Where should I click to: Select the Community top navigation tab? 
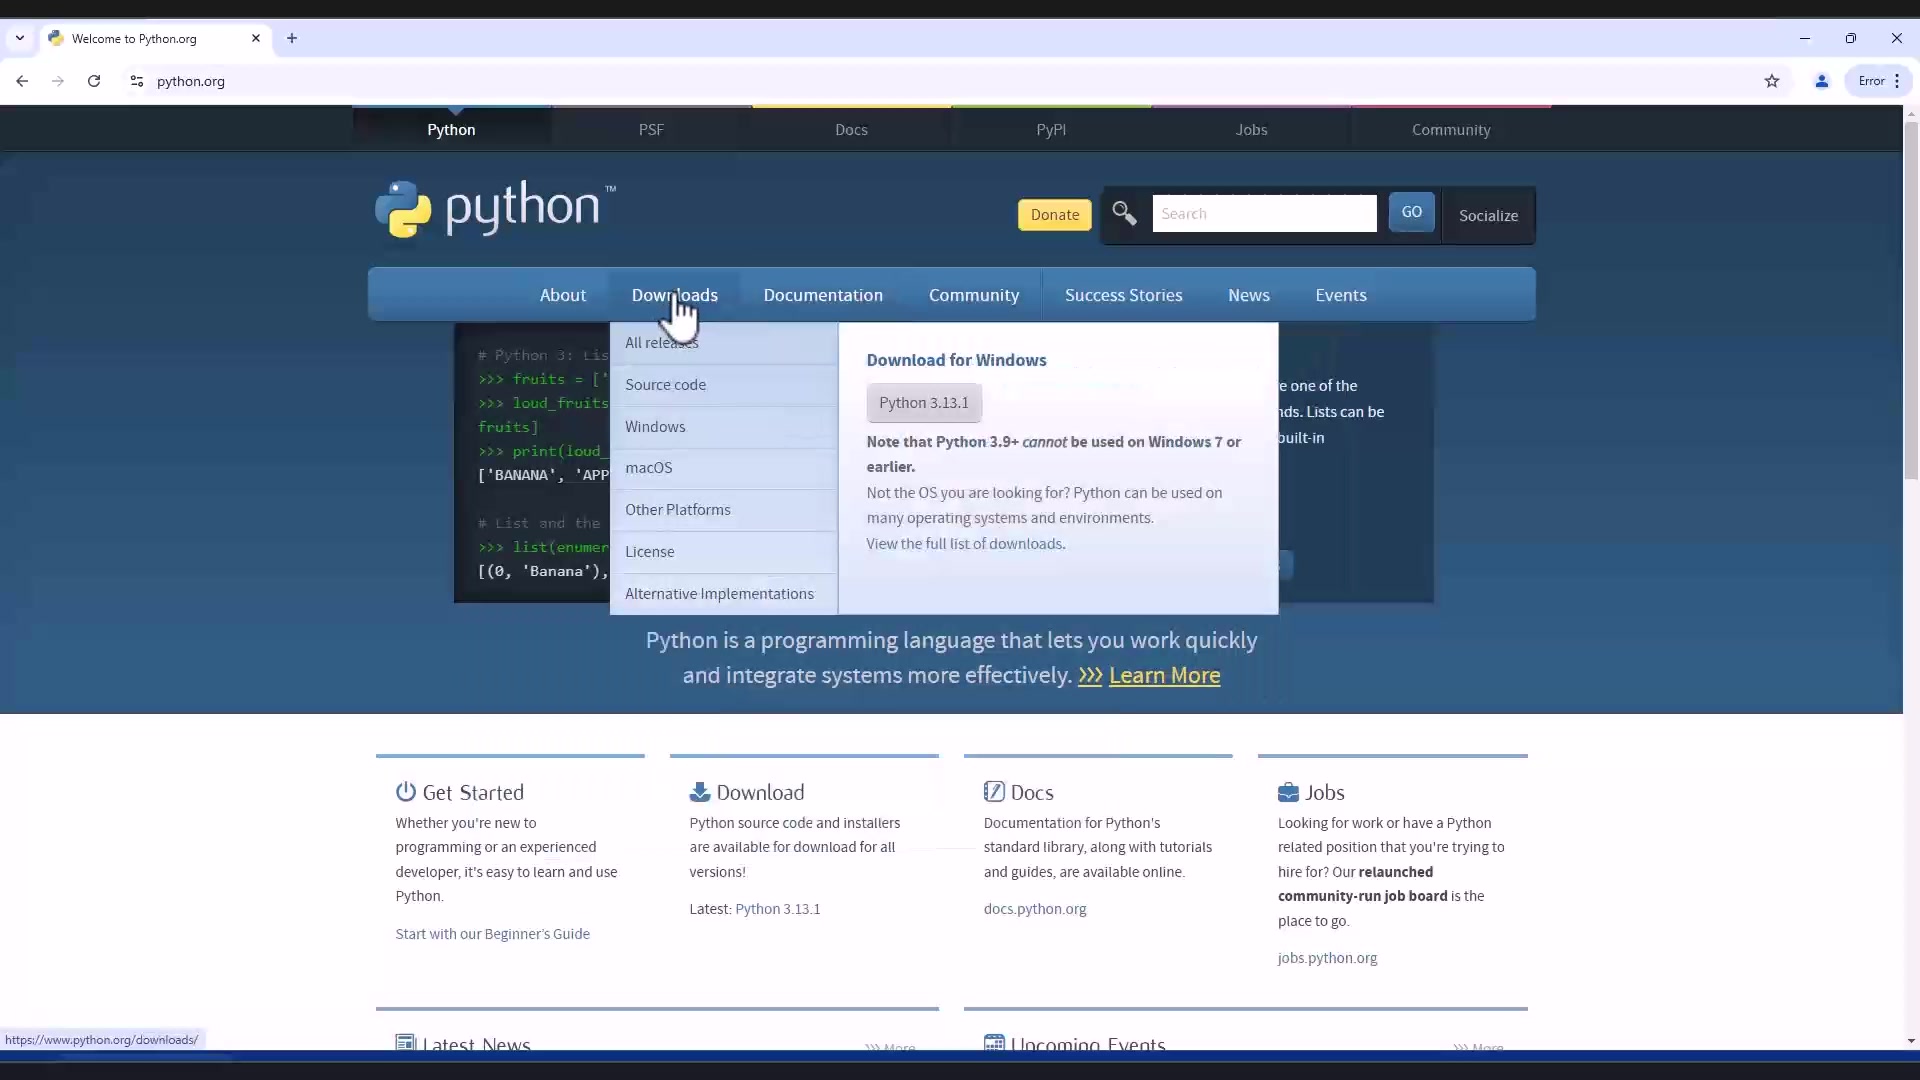[1451, 129]
